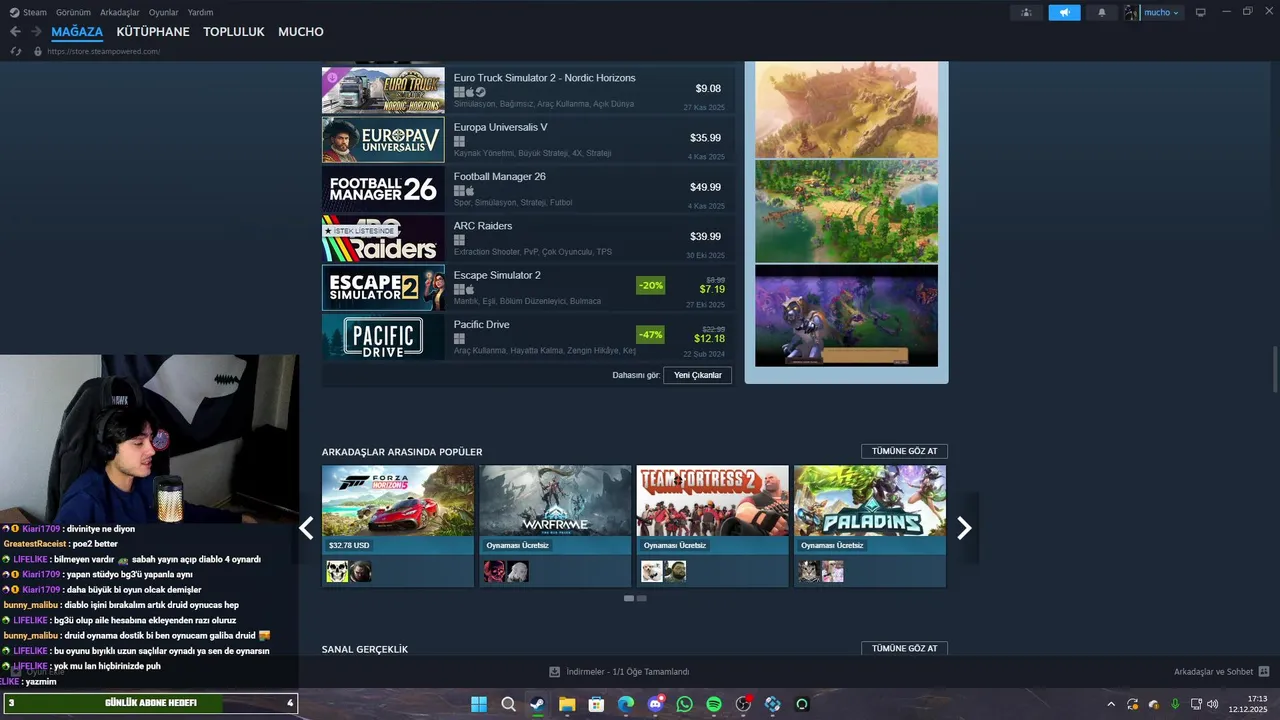
Task: Open the notifications bell
Action: [1102, 12]
